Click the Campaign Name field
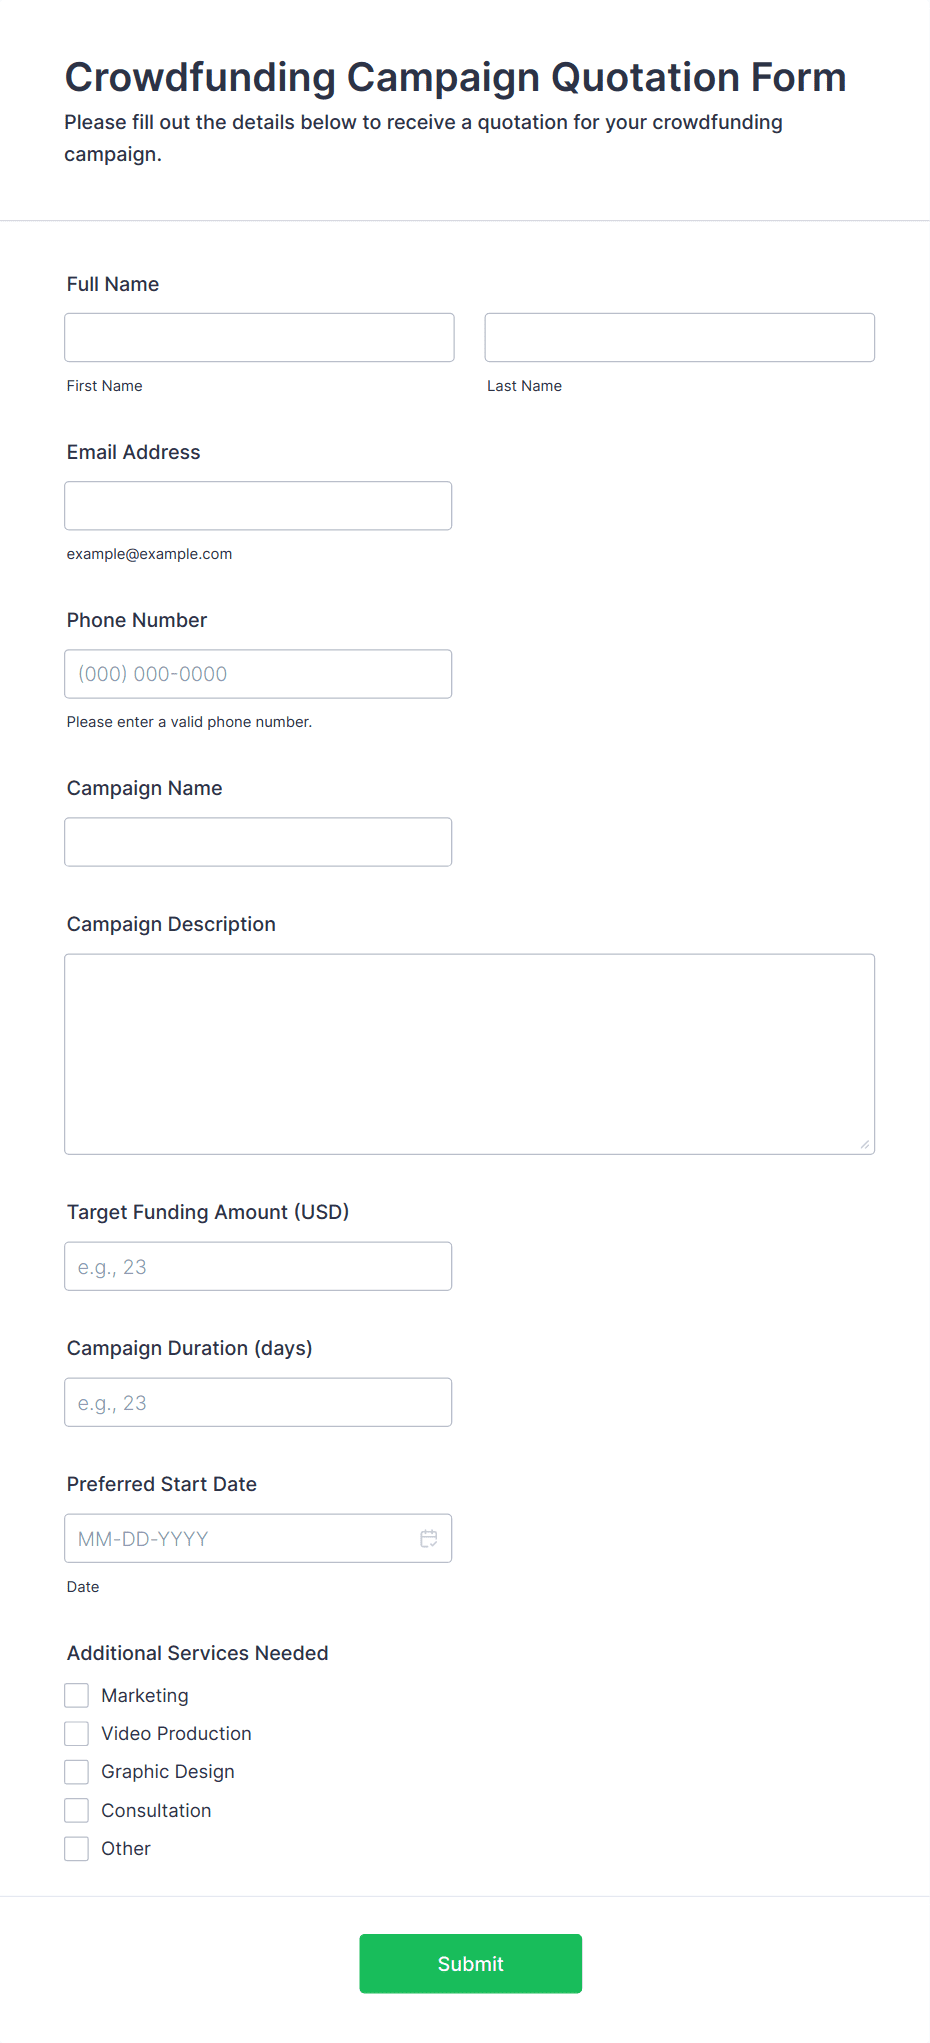 [x=258, y=842]
